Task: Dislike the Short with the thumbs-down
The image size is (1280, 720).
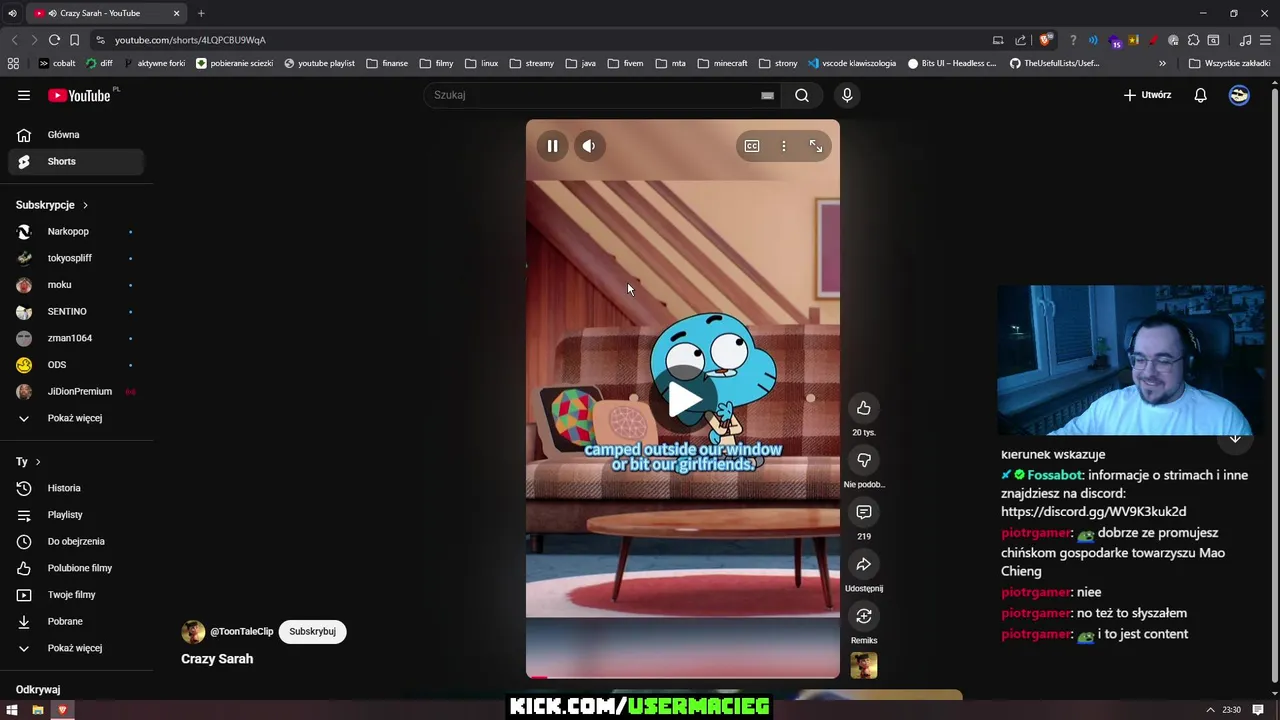Action: point(864,460)
